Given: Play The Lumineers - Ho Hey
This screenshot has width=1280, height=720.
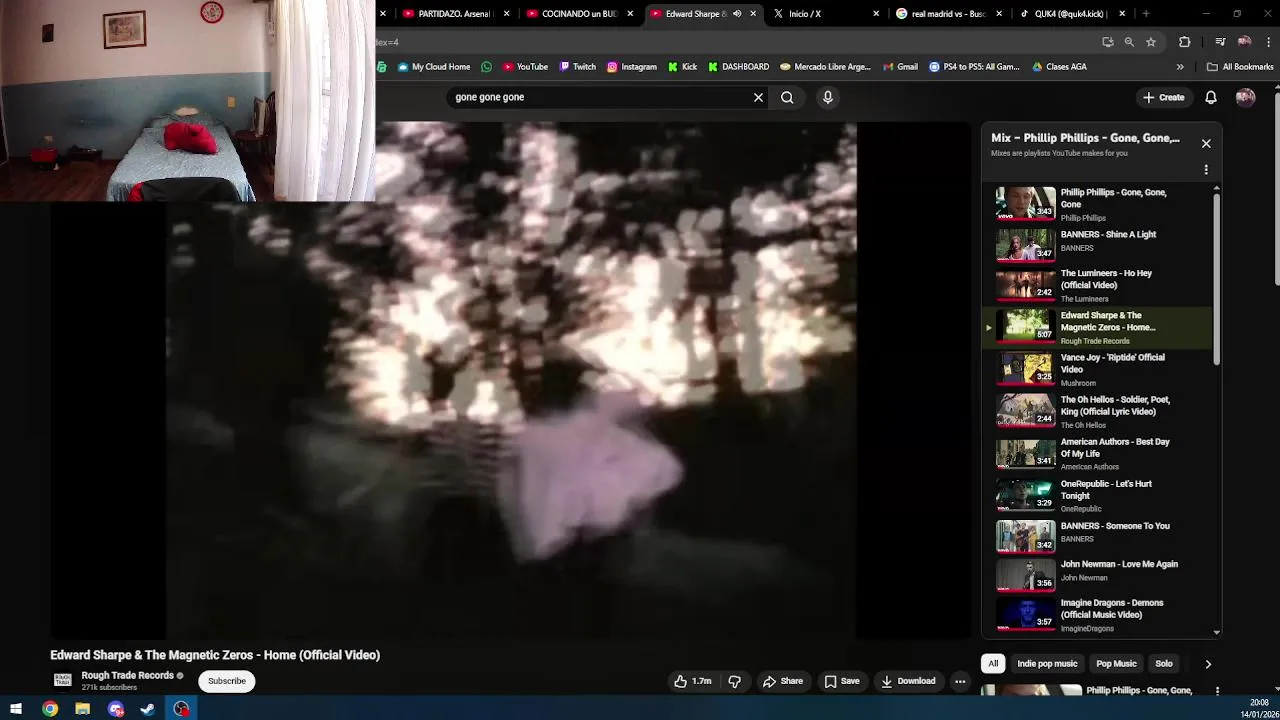Looking at the screenshot, I should pyautogui.click(x=1098, y=285).
